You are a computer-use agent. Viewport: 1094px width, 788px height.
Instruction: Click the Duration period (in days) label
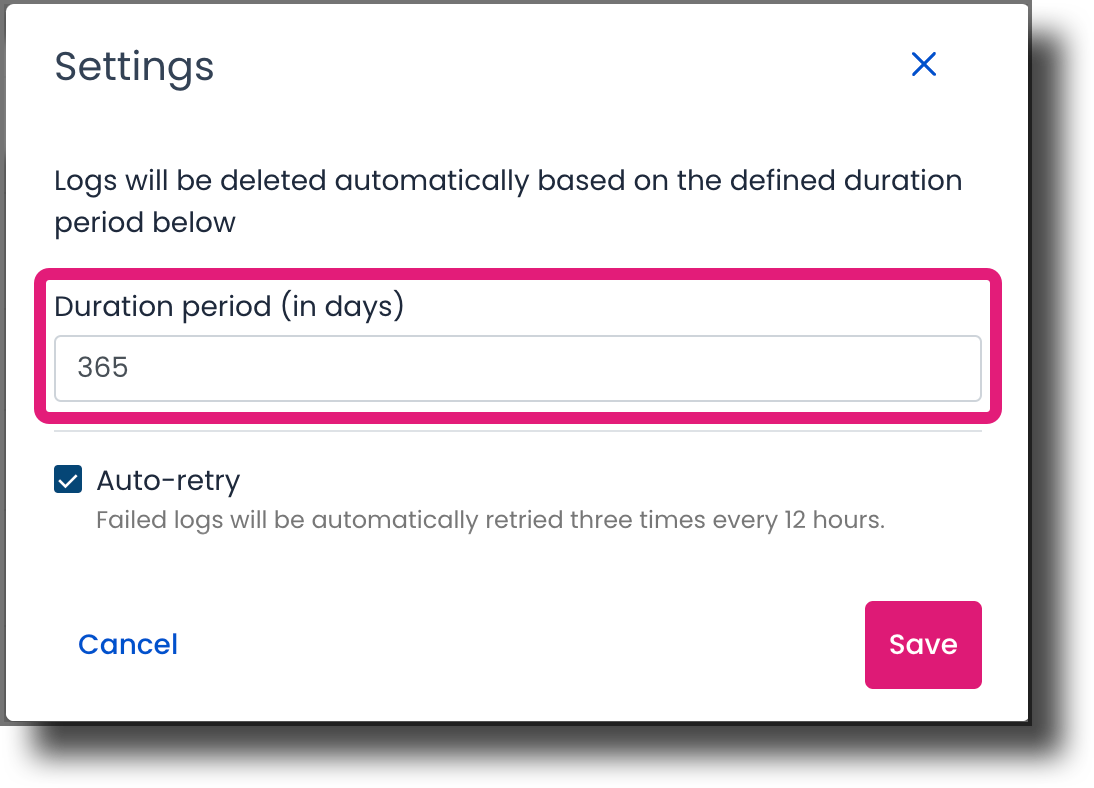pos(228,306)
